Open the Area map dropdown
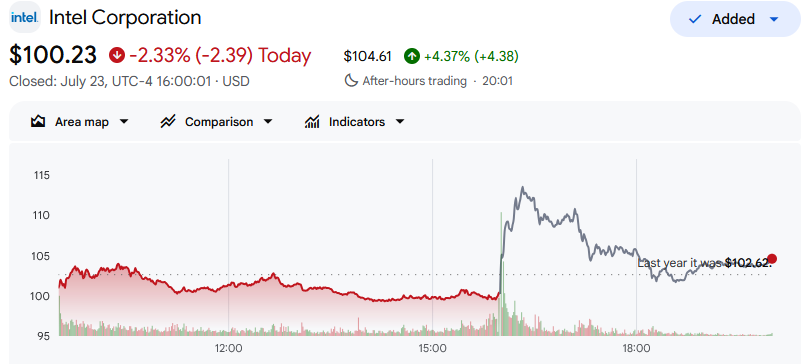803x364 pixels. [x=79, y=122]
